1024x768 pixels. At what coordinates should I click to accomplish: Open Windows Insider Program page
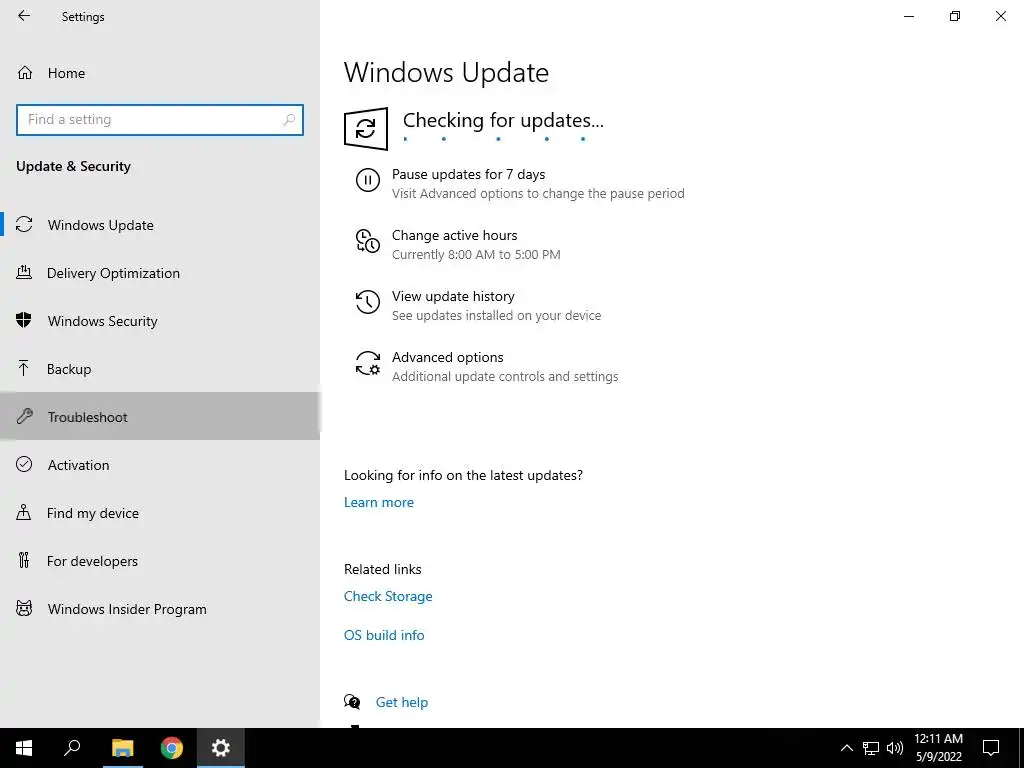[160, 609]
